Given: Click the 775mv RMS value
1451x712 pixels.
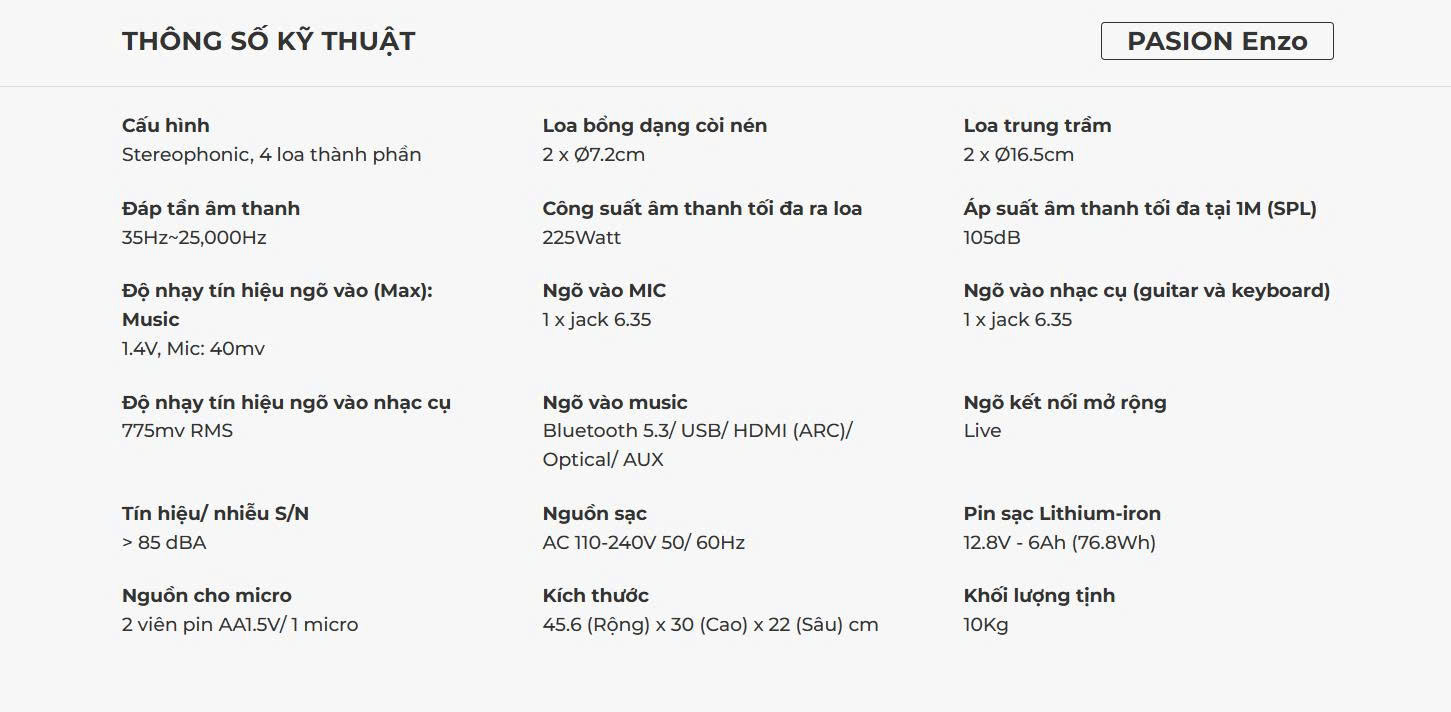Looking at the screenshot, I should click(177, 430).
